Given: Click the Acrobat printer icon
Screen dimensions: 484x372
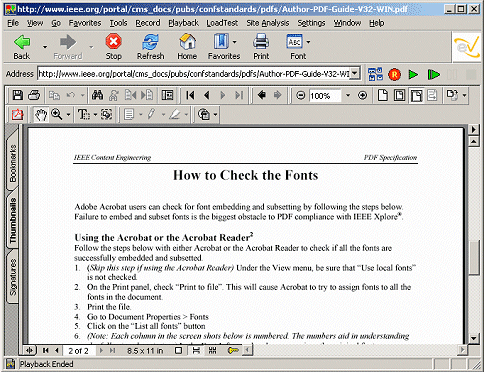Looking at the screenshot, I should point(34,96).
